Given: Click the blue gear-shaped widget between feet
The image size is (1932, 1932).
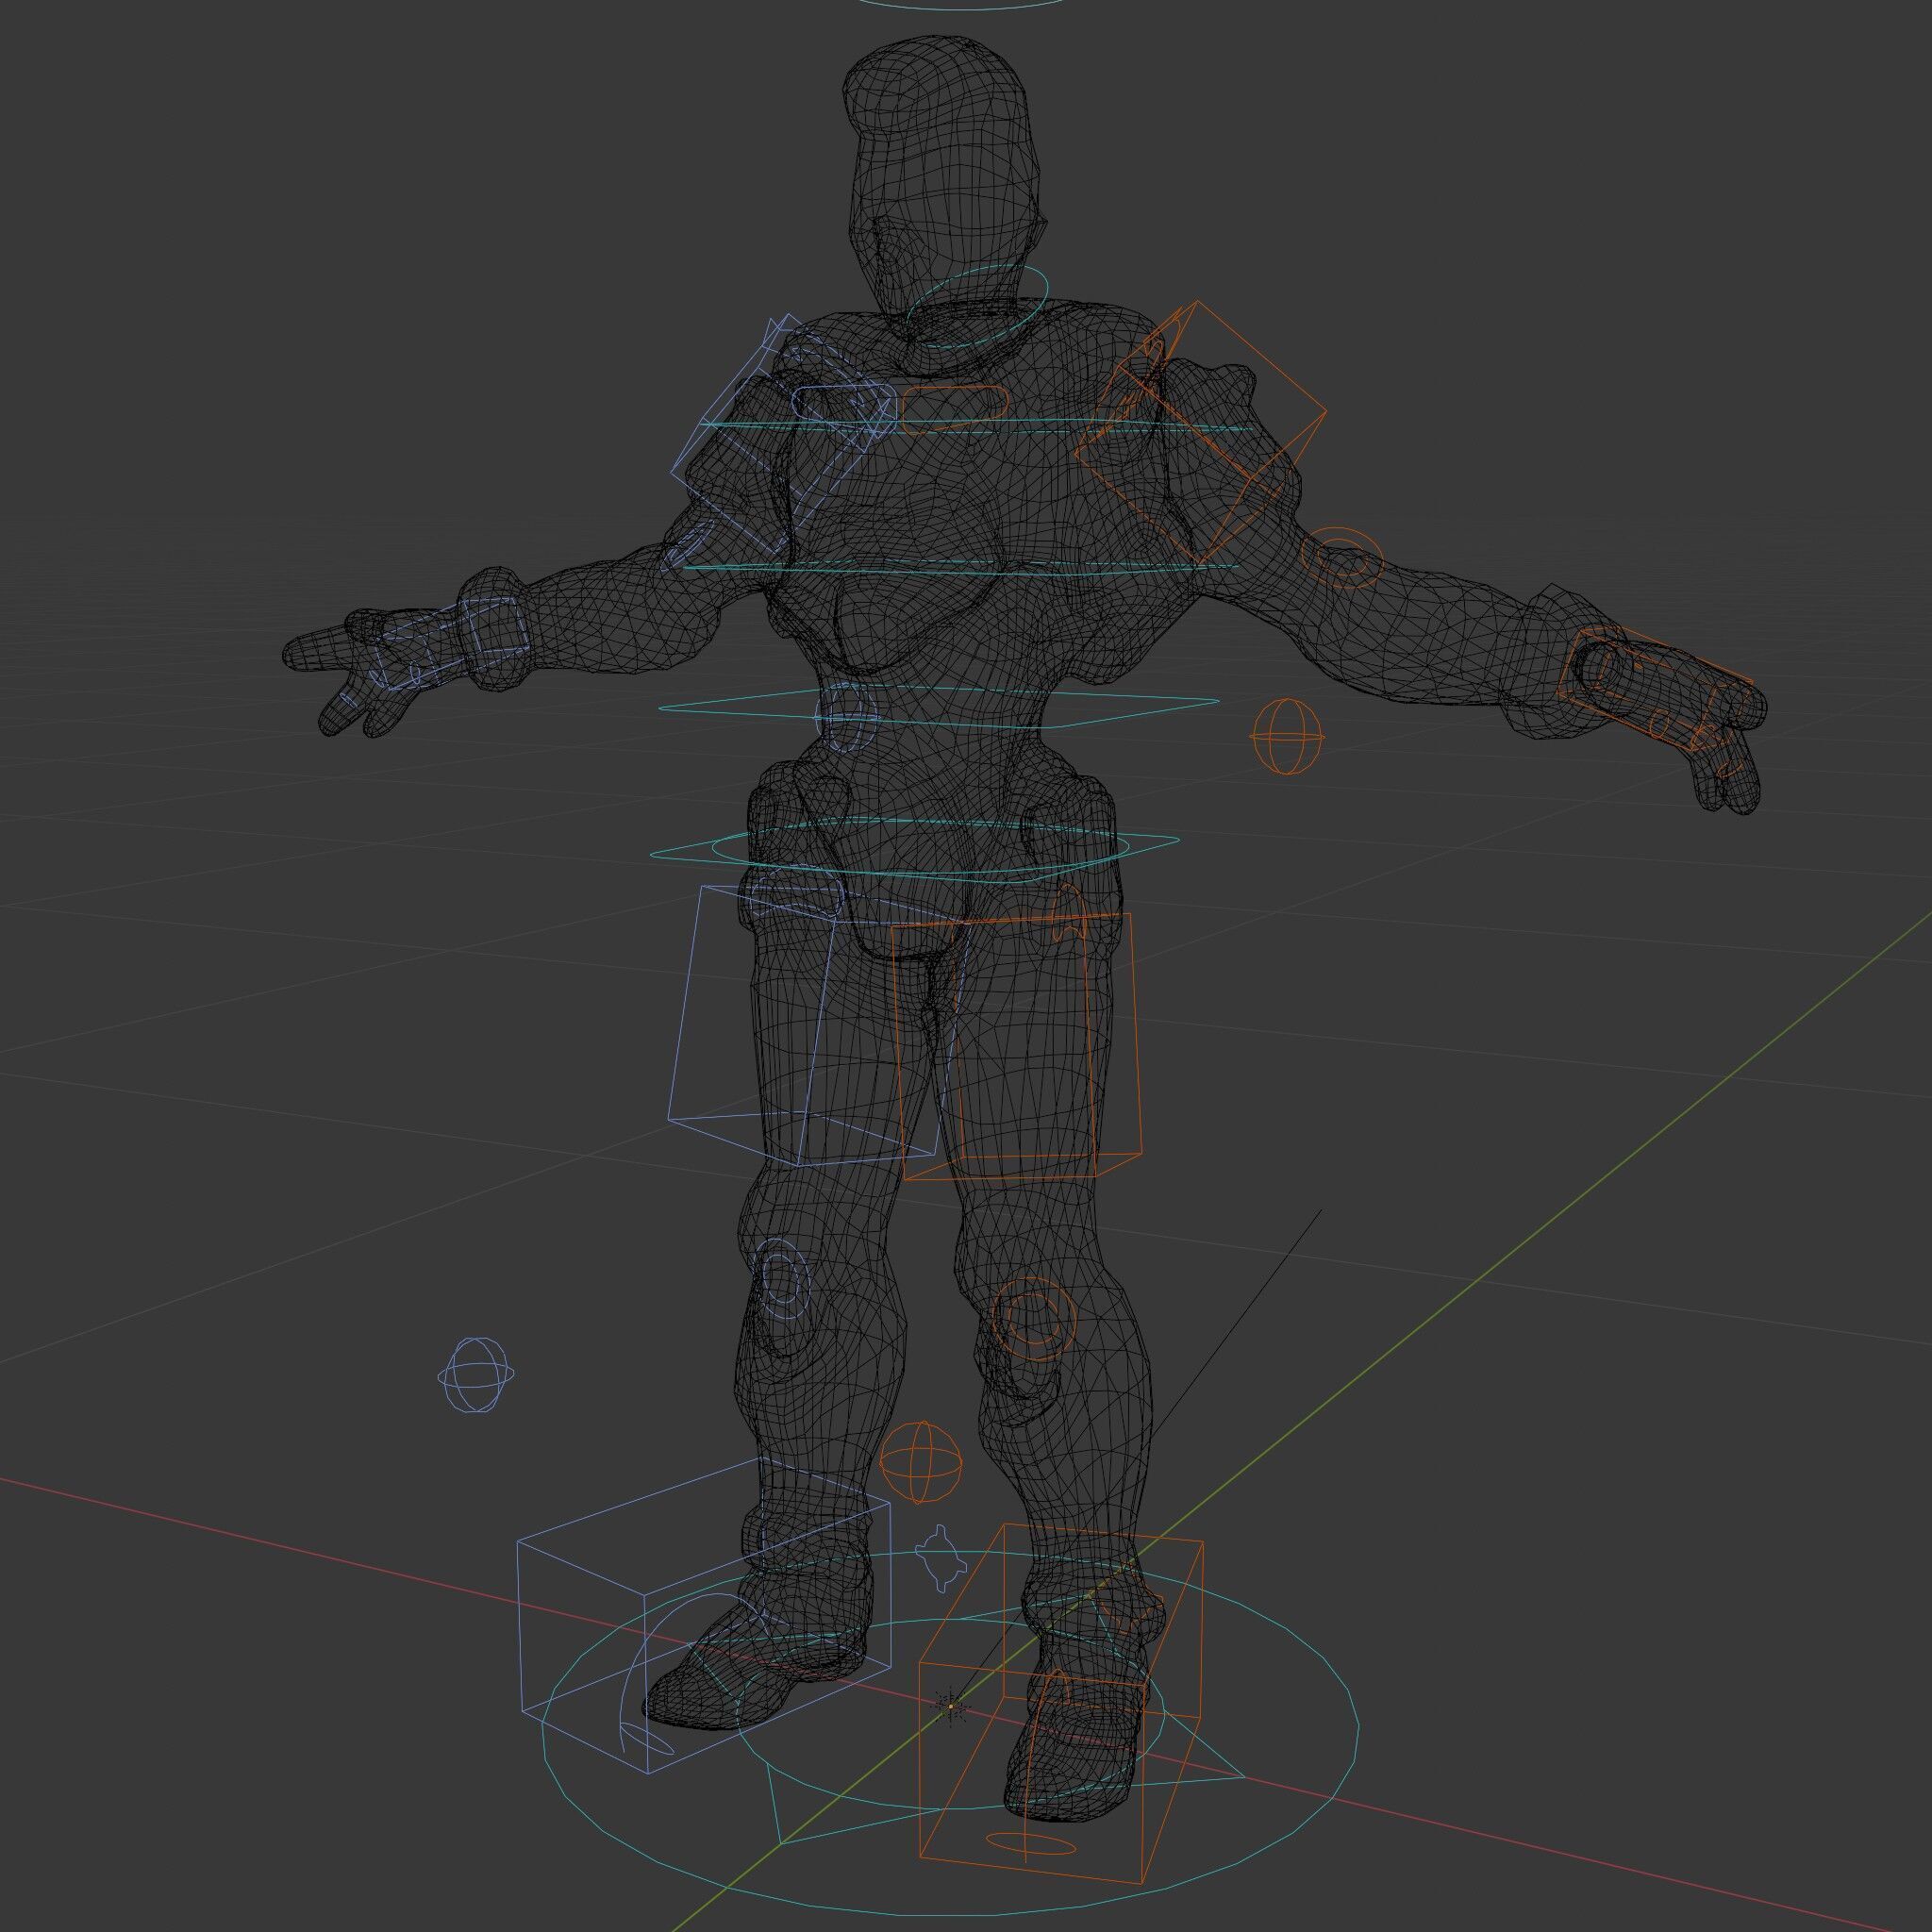Looking at the screenshot, I should coord(940,1559).
